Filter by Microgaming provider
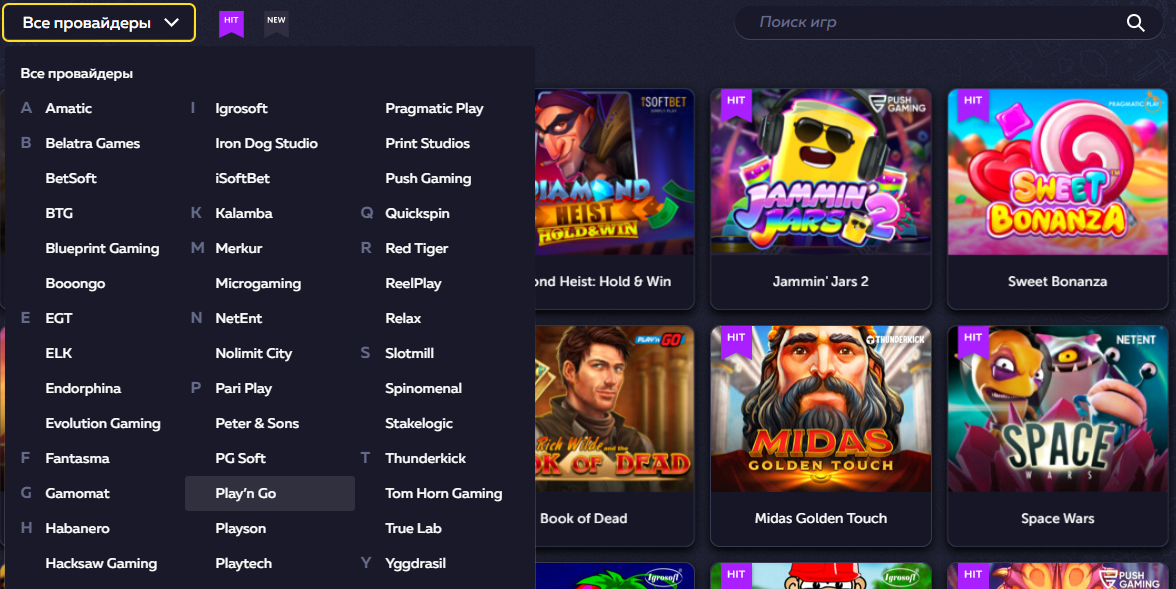This screenshot has width=1176, height=589. 258,284
